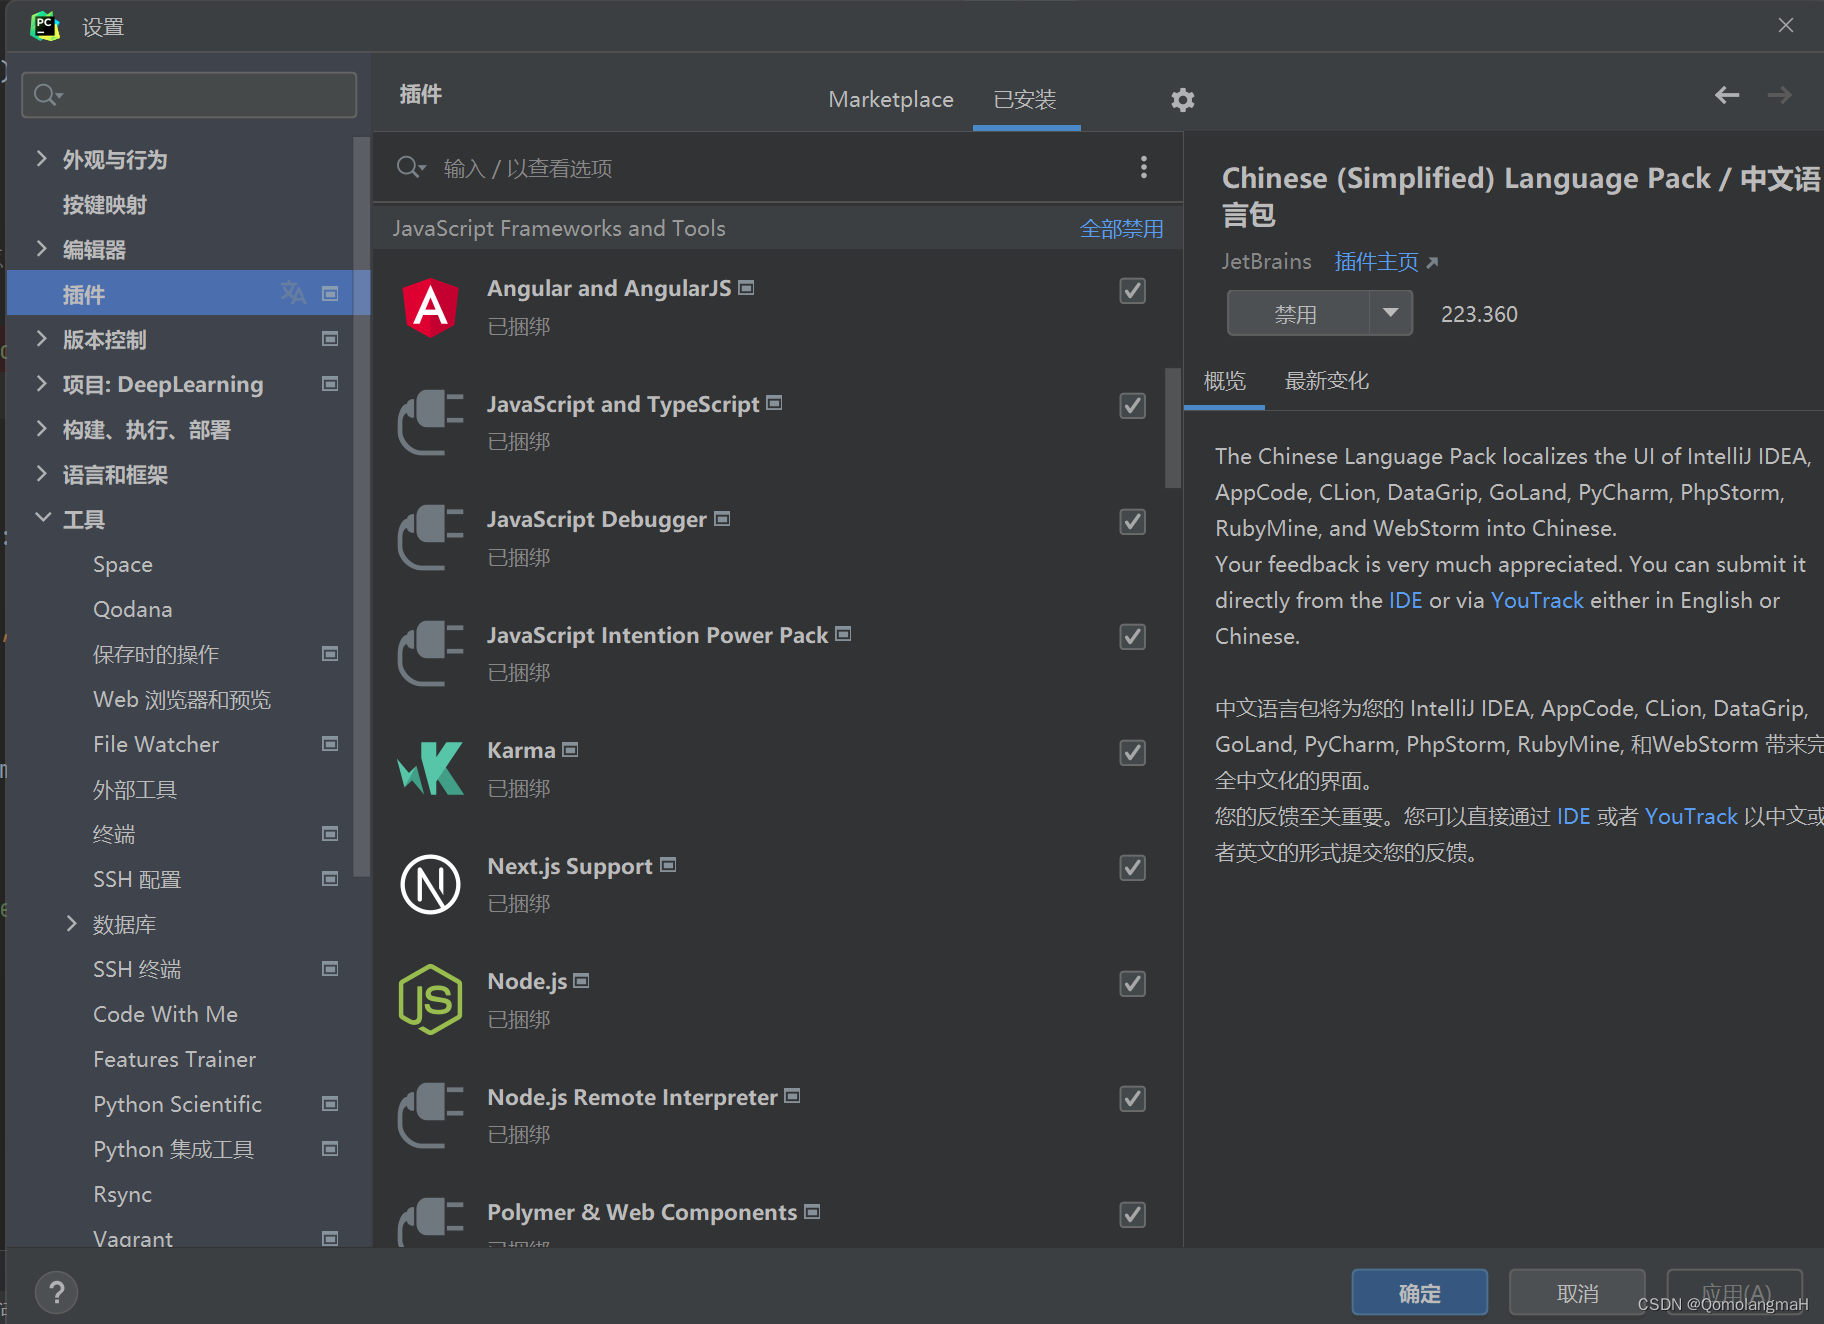Click project-level icon beside Python Scientific
The height and width of the screenshot is (1324, 1824).
coord(330,1104)
